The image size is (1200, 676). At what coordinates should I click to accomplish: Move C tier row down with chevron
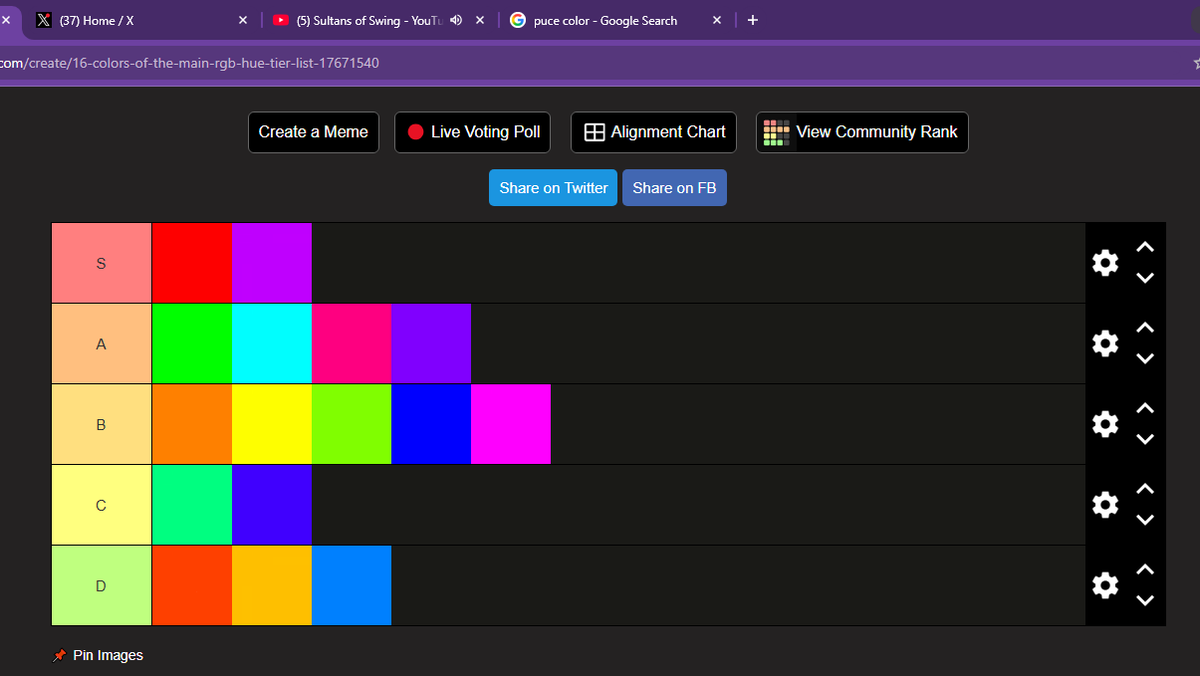[1146, 520]
